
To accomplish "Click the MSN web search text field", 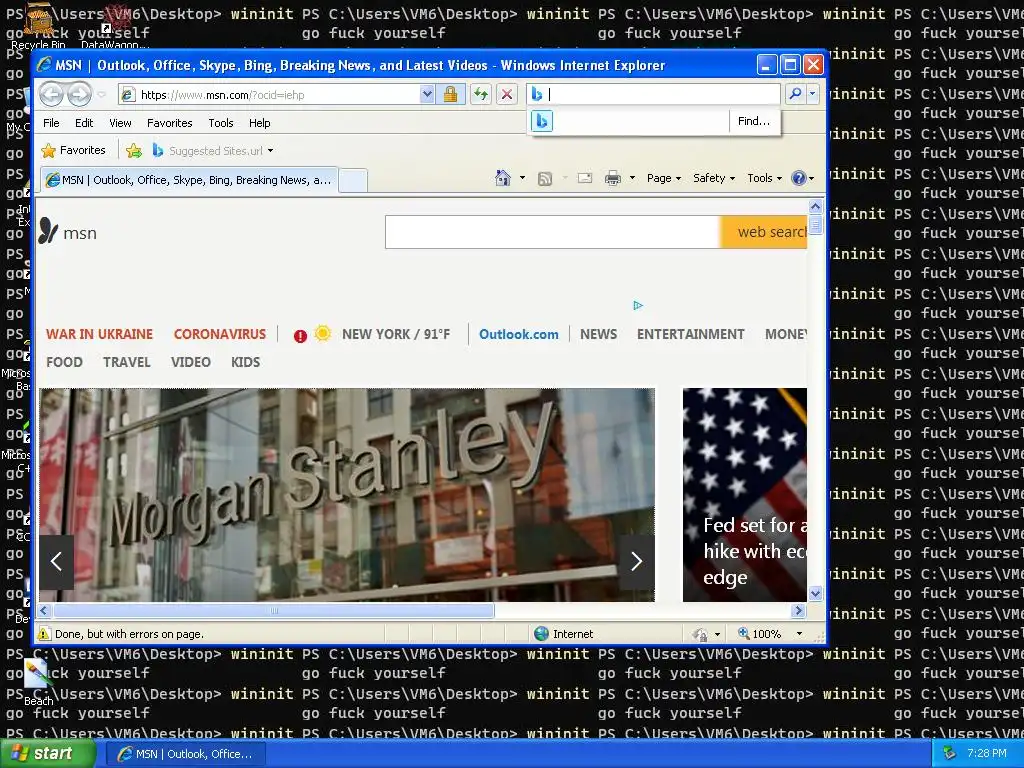I will [x=552, y=232].
